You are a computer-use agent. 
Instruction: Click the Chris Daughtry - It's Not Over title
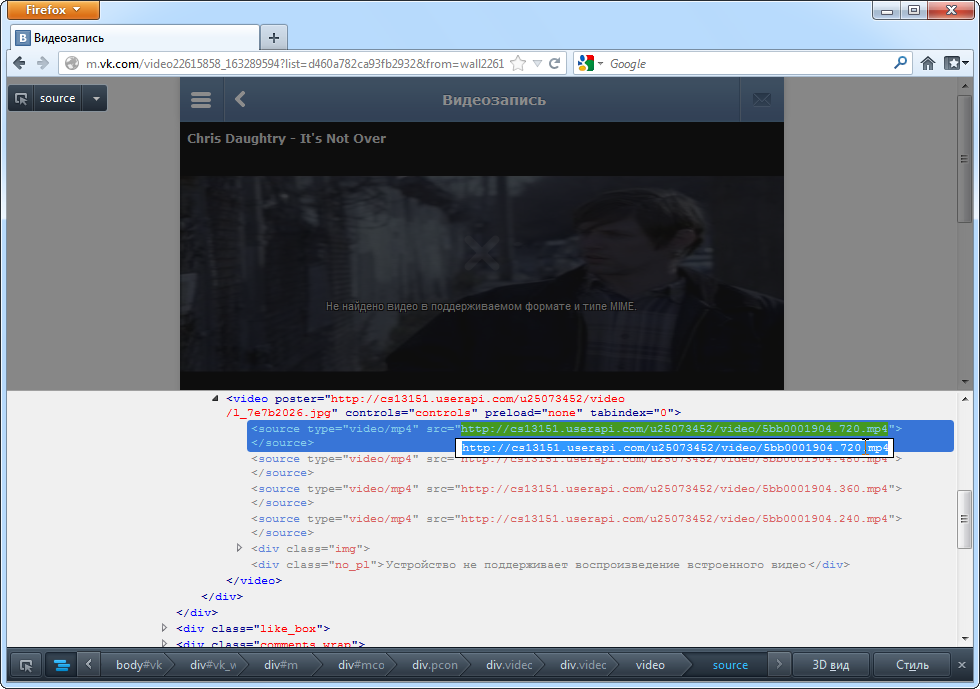(286, 139)
